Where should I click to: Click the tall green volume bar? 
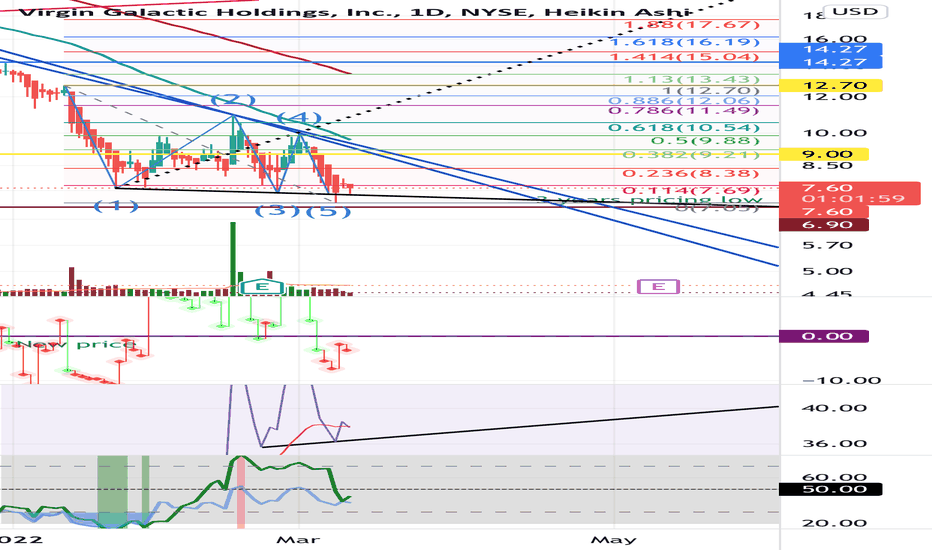coord(233,258)
